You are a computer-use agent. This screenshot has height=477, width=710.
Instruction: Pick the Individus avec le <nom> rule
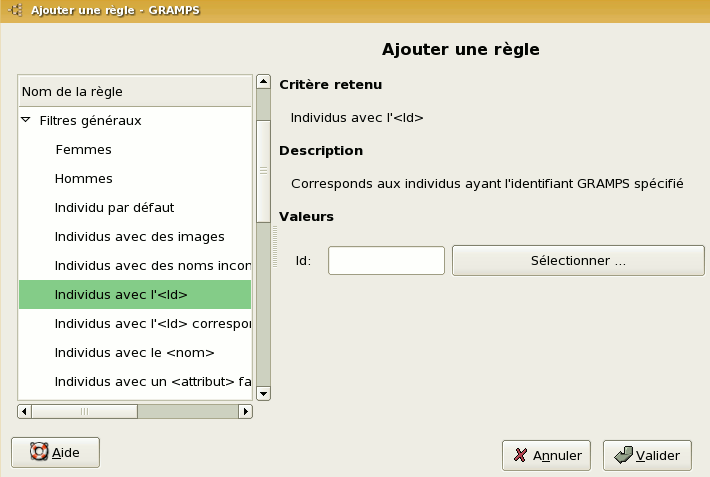click(x=135, y=353)
